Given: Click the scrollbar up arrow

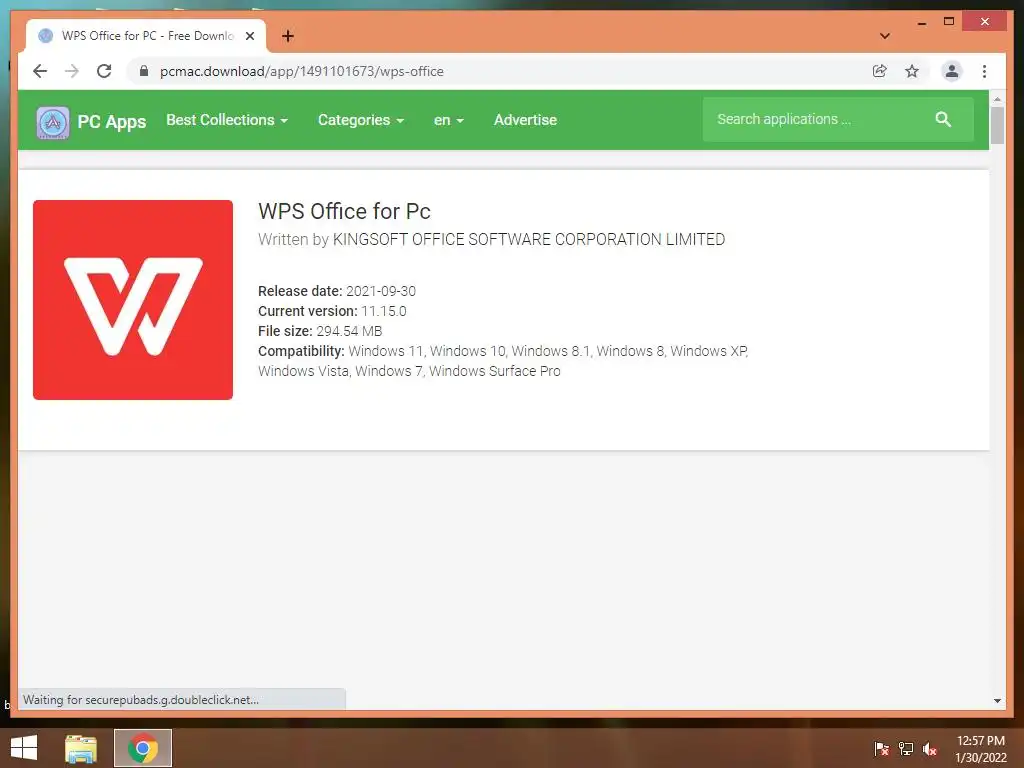Looking at the screenshot, I should (997, 99).
